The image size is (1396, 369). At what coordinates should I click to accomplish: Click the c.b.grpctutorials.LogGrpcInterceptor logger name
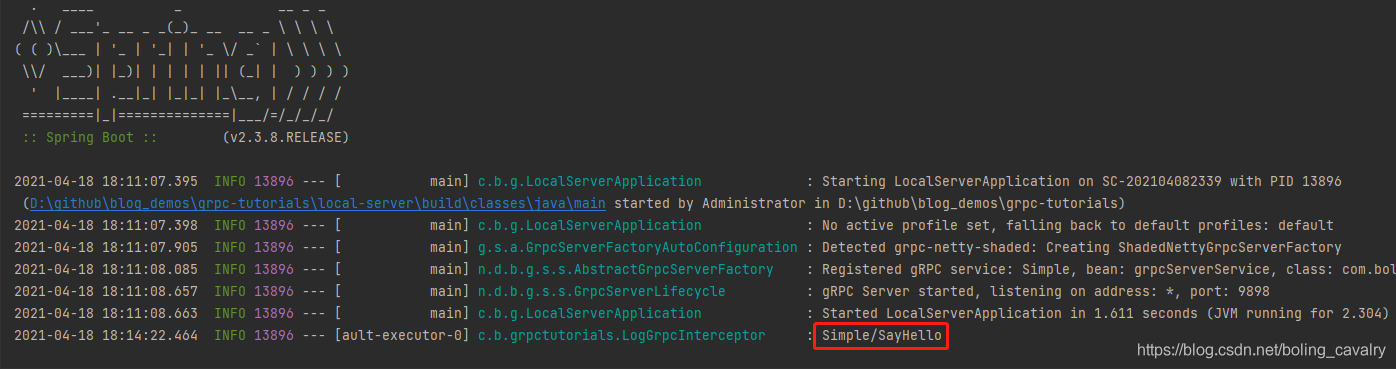tap(622, 335)
